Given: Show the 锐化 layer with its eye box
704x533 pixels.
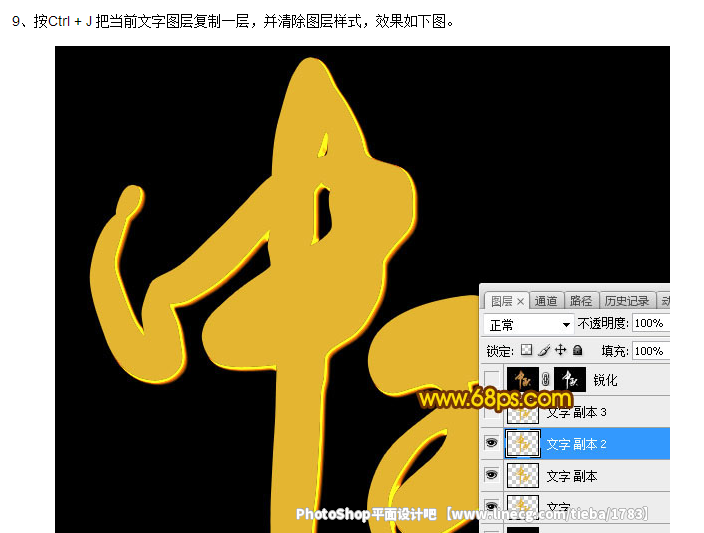Looking at the screenshot, I should [492, 380].
